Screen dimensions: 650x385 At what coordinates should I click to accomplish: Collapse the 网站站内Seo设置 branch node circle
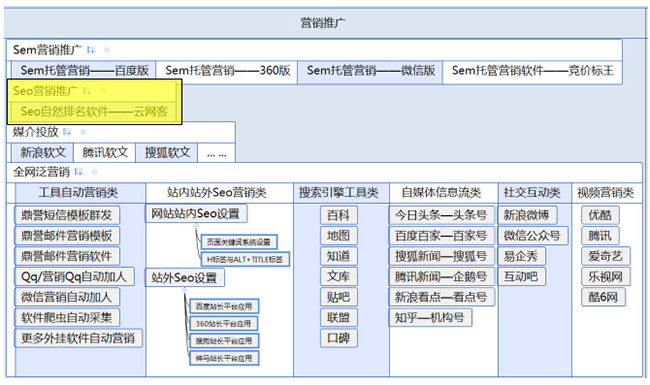pyautogui.click(x=196, y=226)
